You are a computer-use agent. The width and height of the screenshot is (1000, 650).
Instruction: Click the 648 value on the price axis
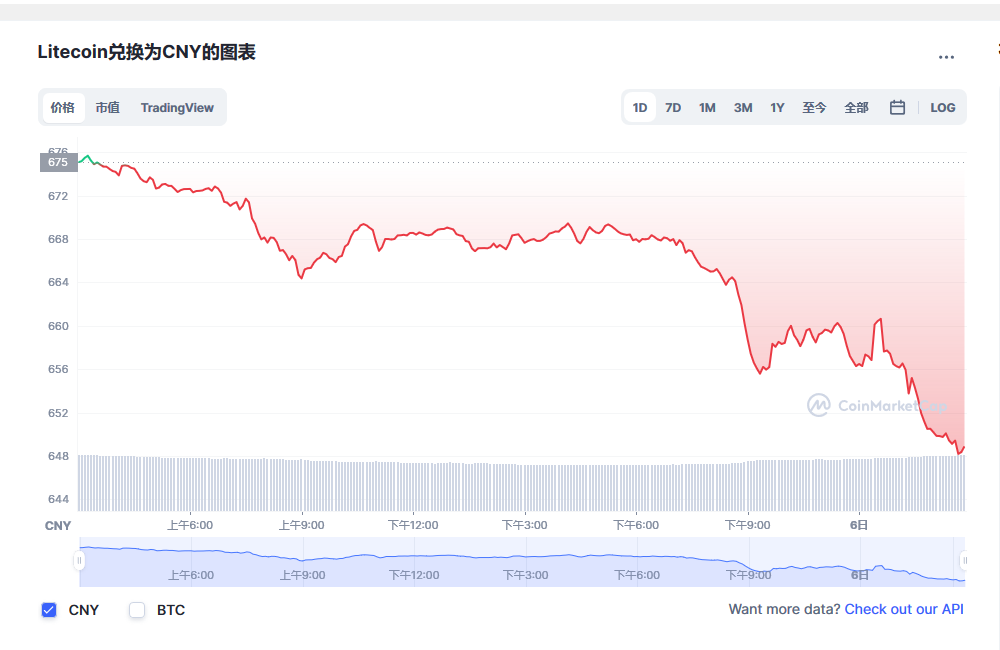[58, 456]
